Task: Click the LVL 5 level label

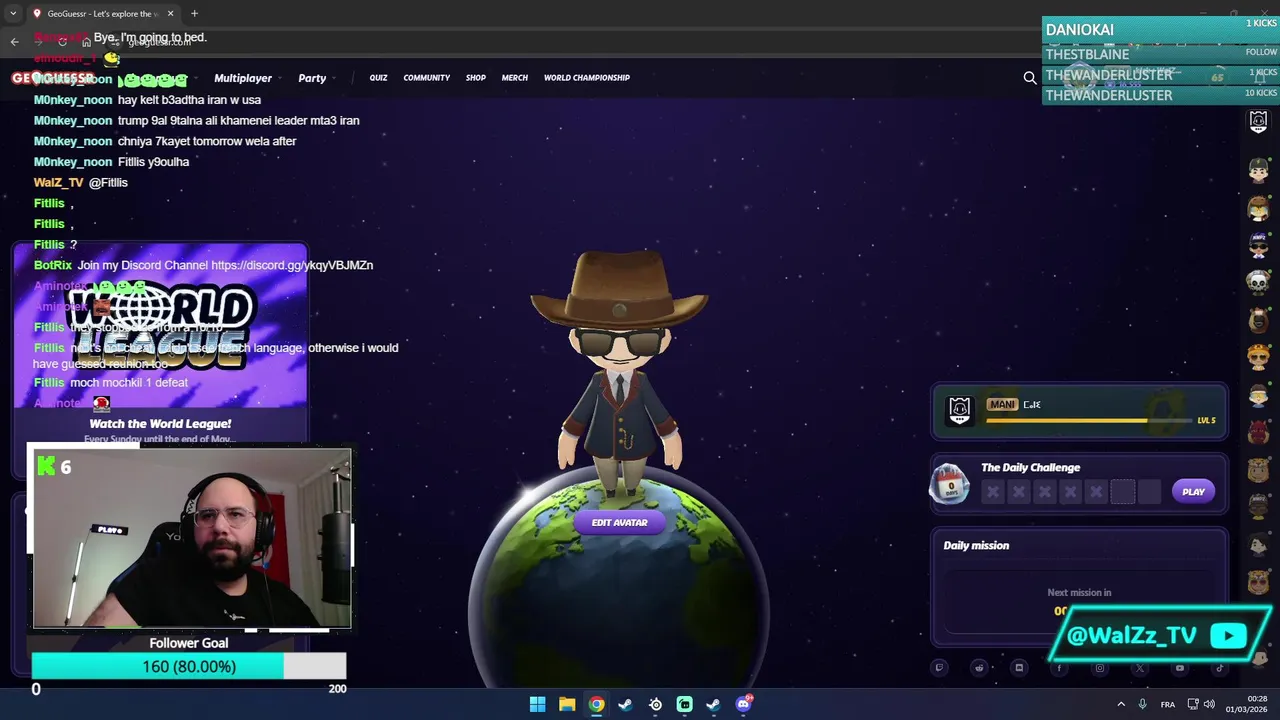Action: pyautogui.click(x=1206, y=420)
